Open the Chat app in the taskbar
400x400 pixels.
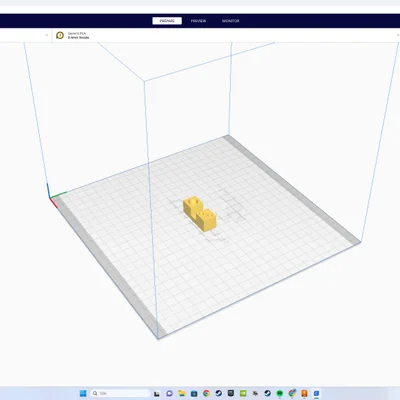click(169, 393)
